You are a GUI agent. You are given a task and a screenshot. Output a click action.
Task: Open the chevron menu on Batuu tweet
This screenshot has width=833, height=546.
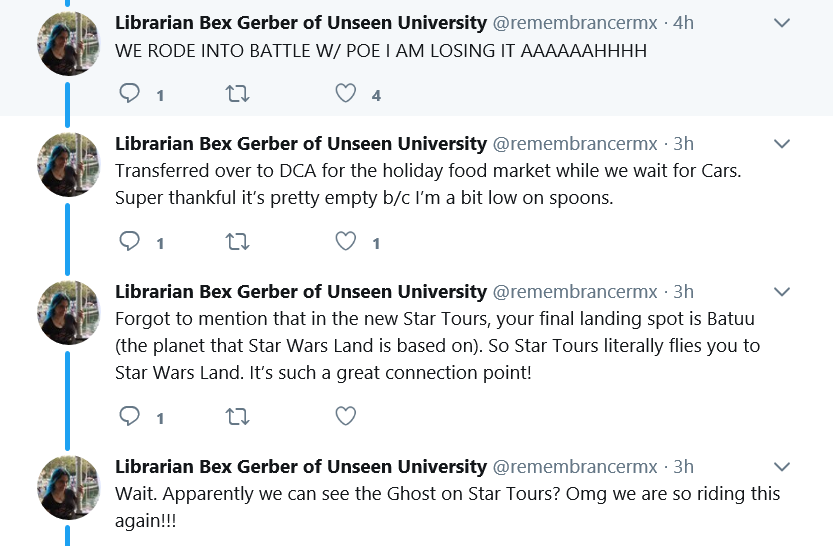coord(782,292)
